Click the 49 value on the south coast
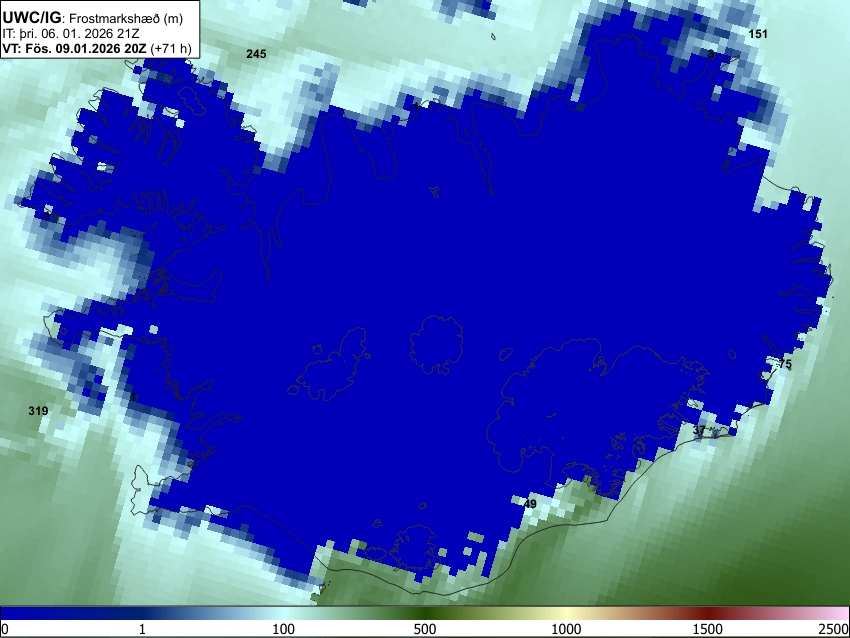This screenshot has height=638, width=850. [x=530, y=504]
